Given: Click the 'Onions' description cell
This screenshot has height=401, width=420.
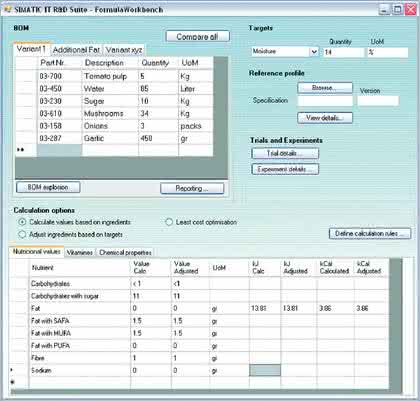Looking at the screenshot, I should tap(110, 126).
